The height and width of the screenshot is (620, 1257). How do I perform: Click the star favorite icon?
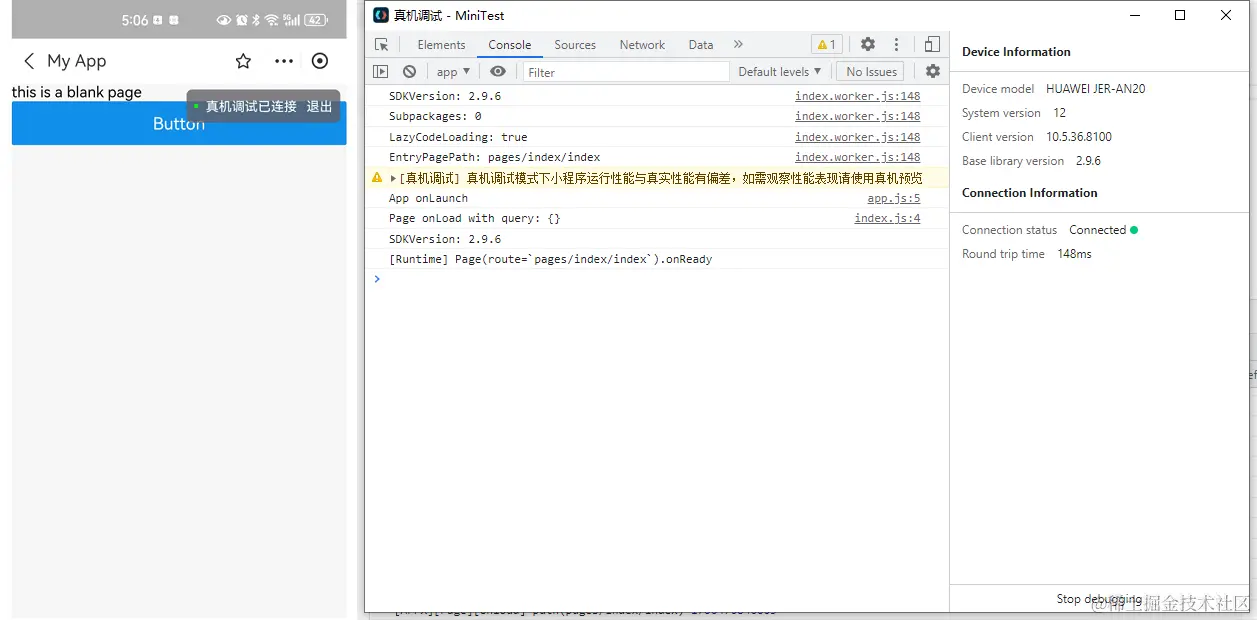243,61
